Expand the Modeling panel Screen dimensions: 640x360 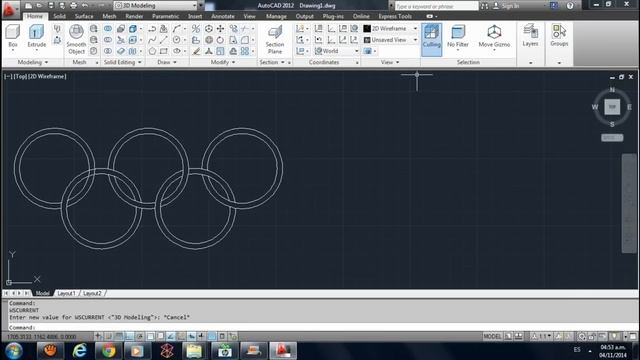[33, 62]
